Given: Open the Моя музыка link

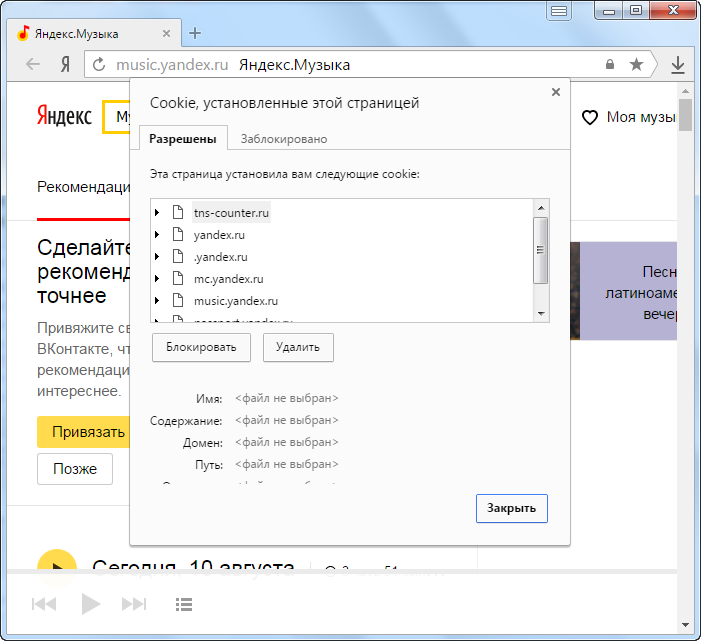Looking at the screenshot, I should (x=641, y=117).
